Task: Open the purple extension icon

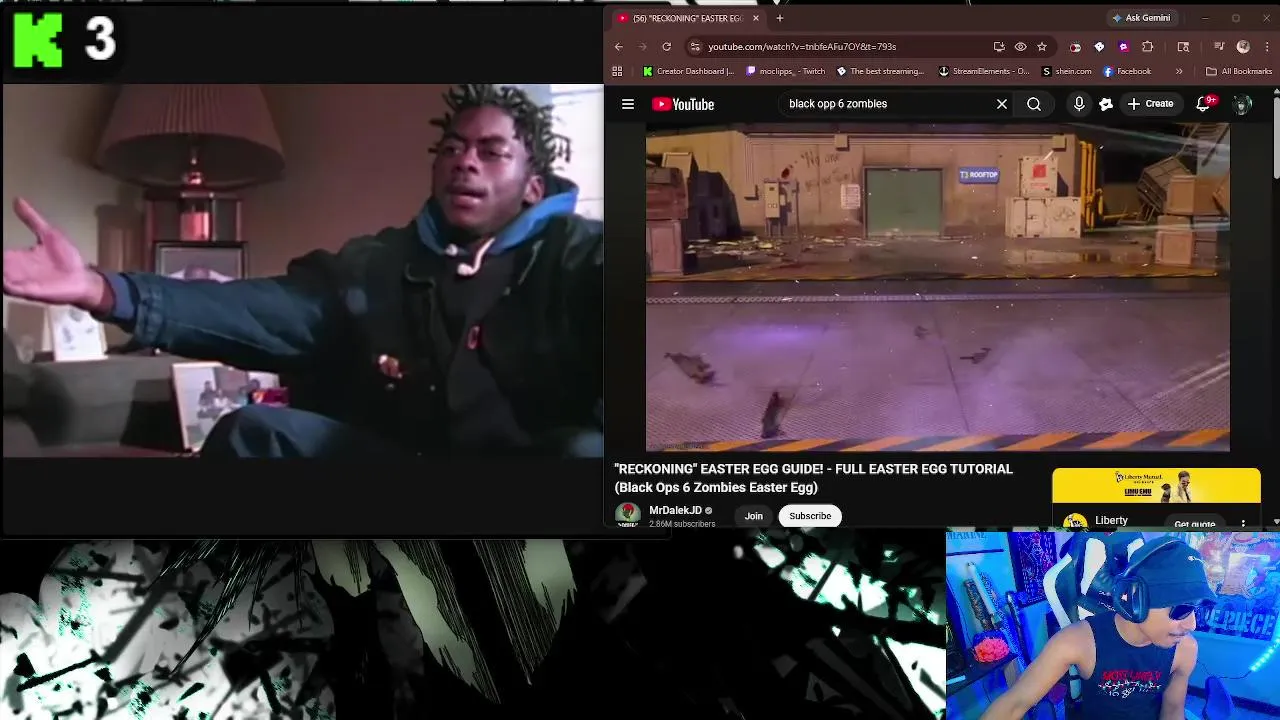Action: (1123, 47)
